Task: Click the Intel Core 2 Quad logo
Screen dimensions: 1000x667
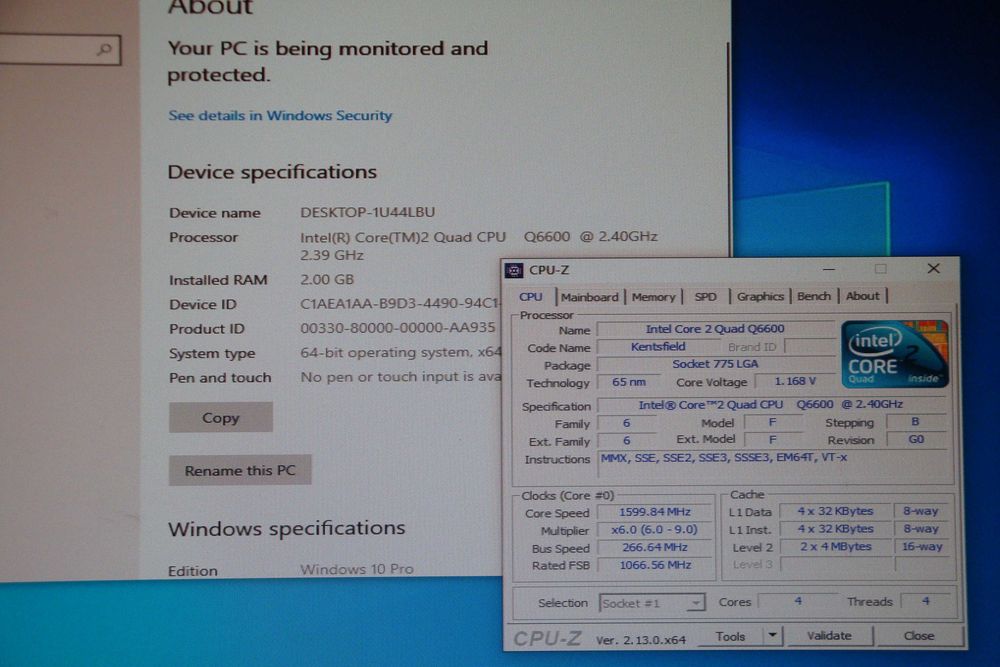Action: [x=895, y=355]
